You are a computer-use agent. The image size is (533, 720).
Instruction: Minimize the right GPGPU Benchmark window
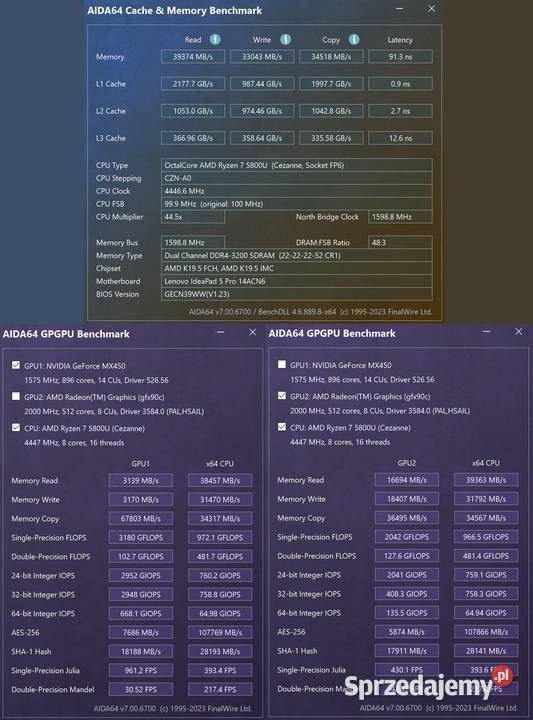coord(487,332)
